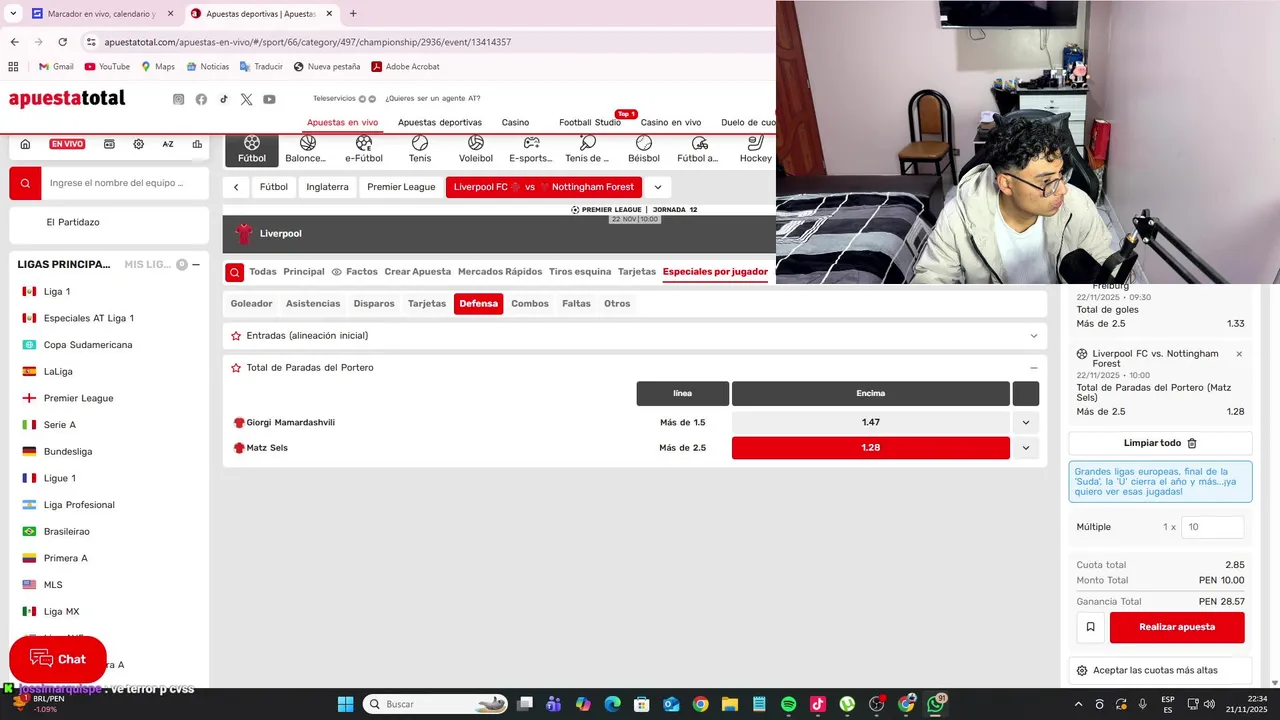Image resolution: width=1280 pixels, height=720 pixels.
Task: Open the Fútbol sport icon
Action: coord(252,150)
